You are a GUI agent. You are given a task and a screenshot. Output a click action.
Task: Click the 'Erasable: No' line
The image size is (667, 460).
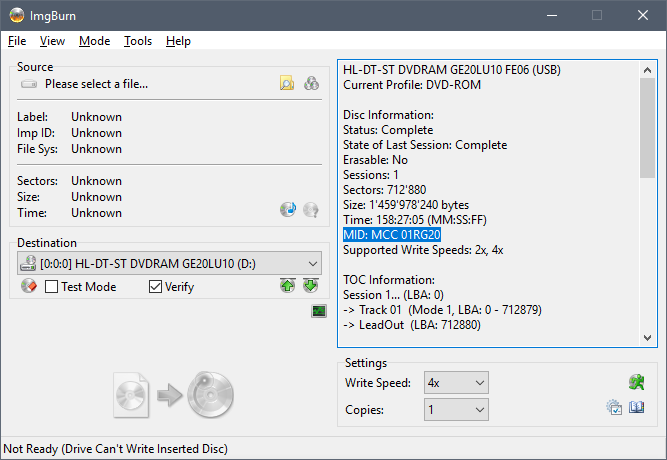click(375, 160)
